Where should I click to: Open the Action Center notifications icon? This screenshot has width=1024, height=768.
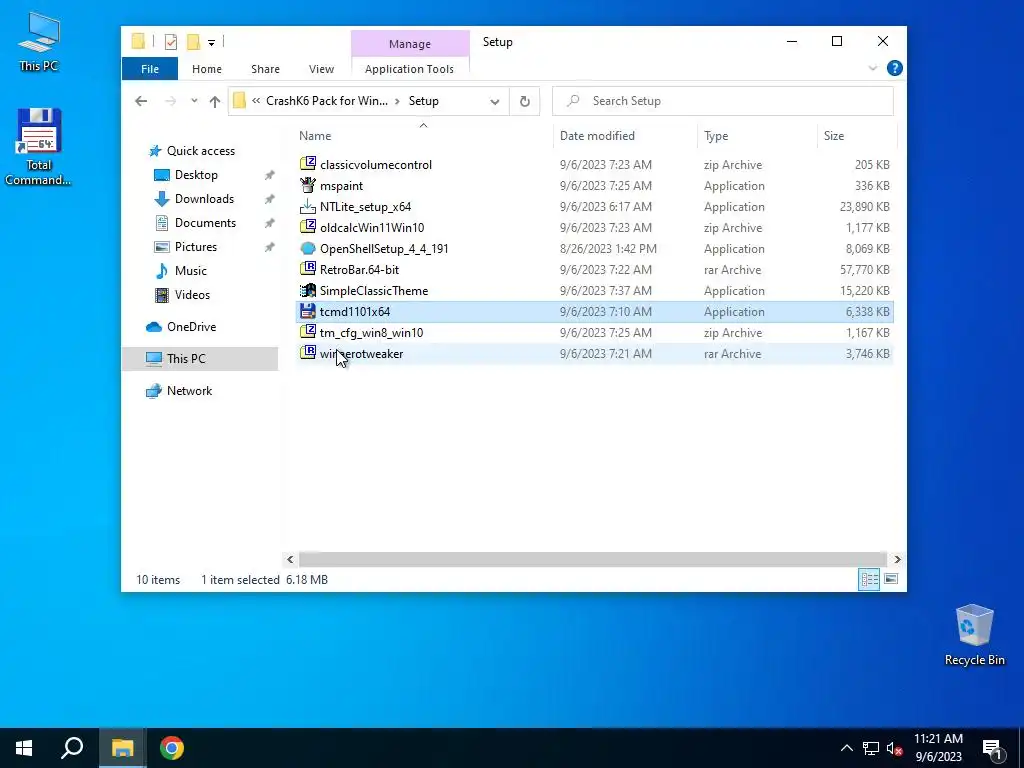tap(993, 748)
